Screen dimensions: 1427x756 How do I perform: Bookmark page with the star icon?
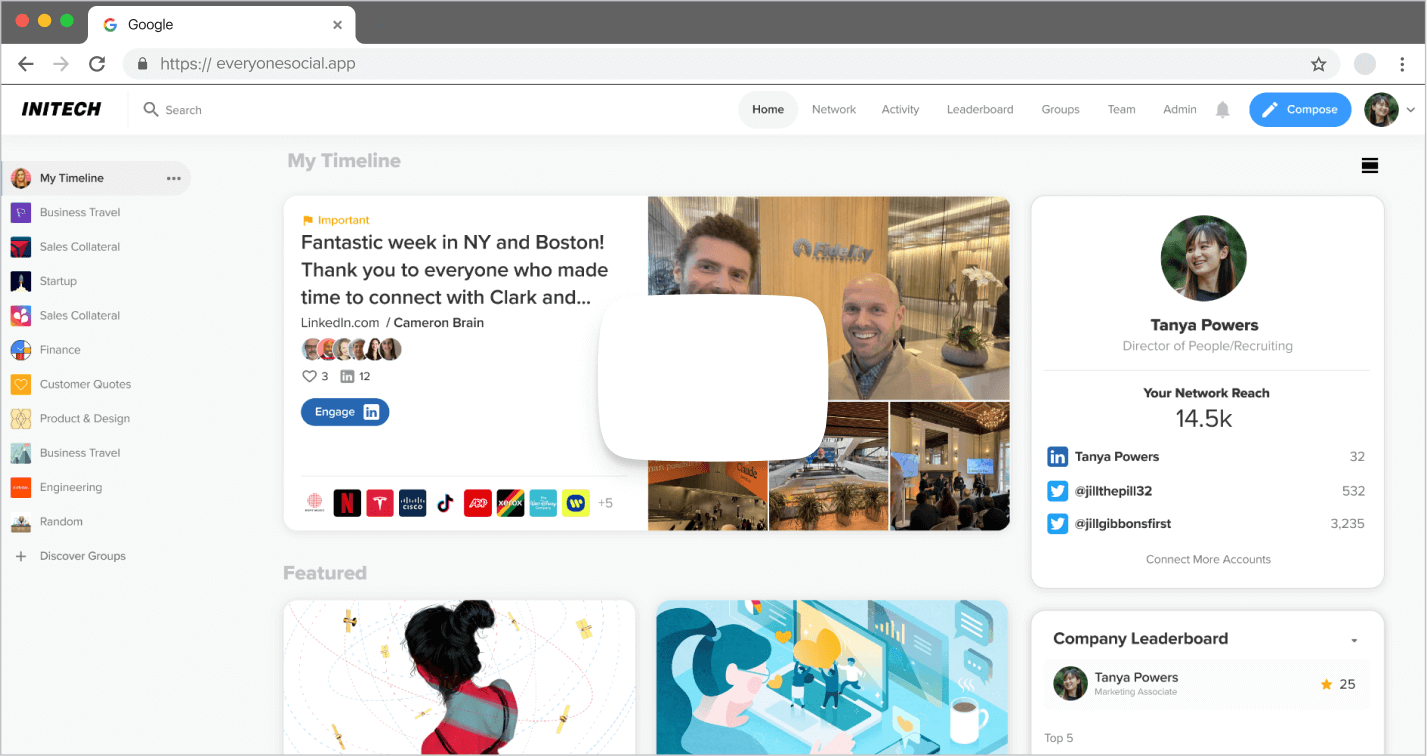pos(1318,64)
